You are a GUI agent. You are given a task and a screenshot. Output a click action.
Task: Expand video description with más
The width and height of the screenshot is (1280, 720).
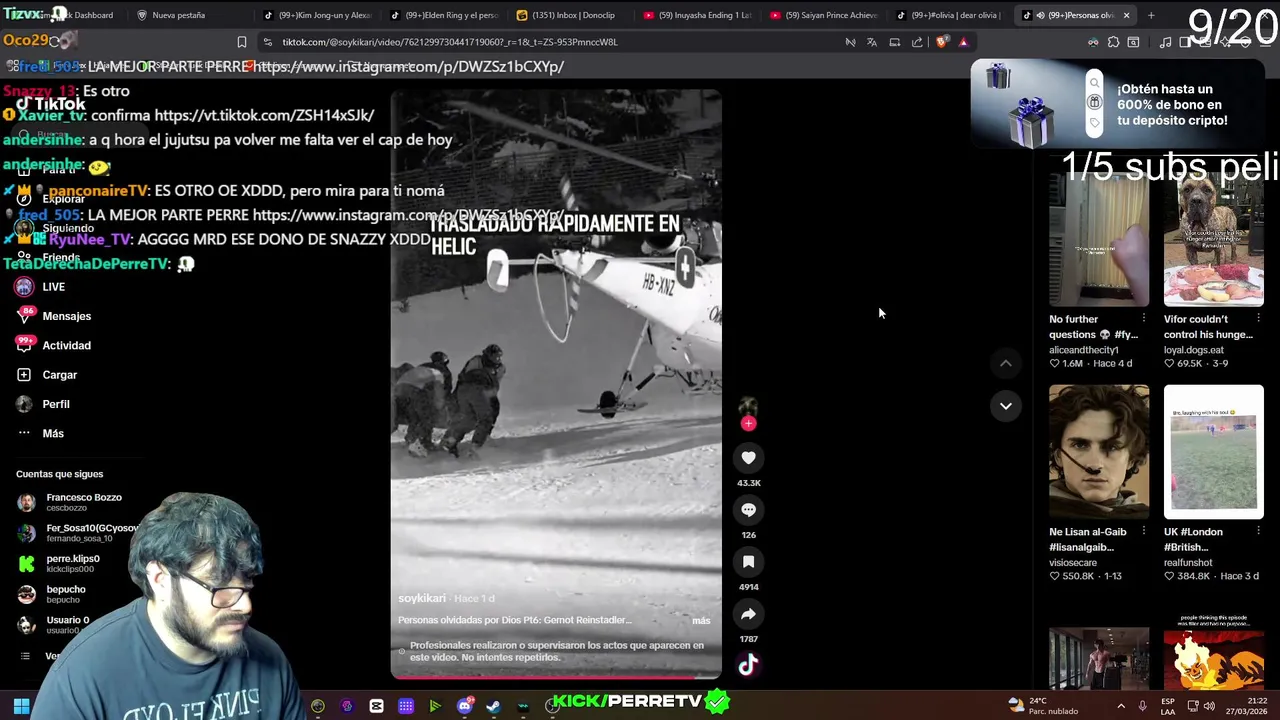(701, 621)
